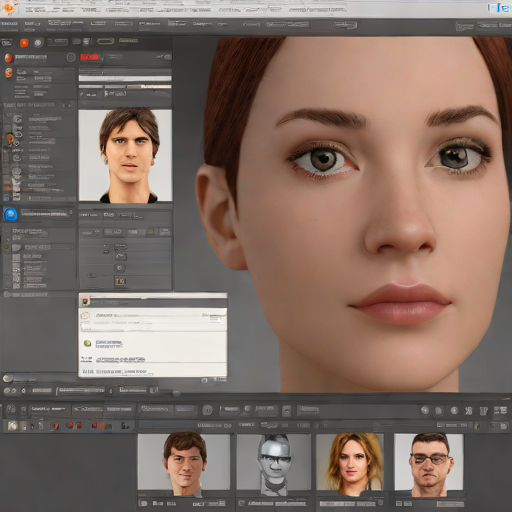Click the orange square icon in upper toolbar
The height and width of the screenshot is (512, 512).
pyautogui.click(x=24, y=43)
